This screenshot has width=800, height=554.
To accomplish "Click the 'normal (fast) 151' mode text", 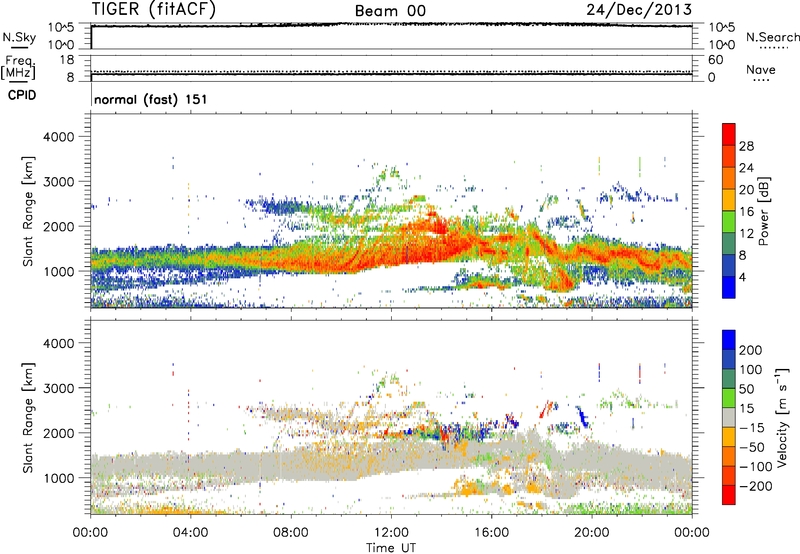I will [x=151, y=99].
